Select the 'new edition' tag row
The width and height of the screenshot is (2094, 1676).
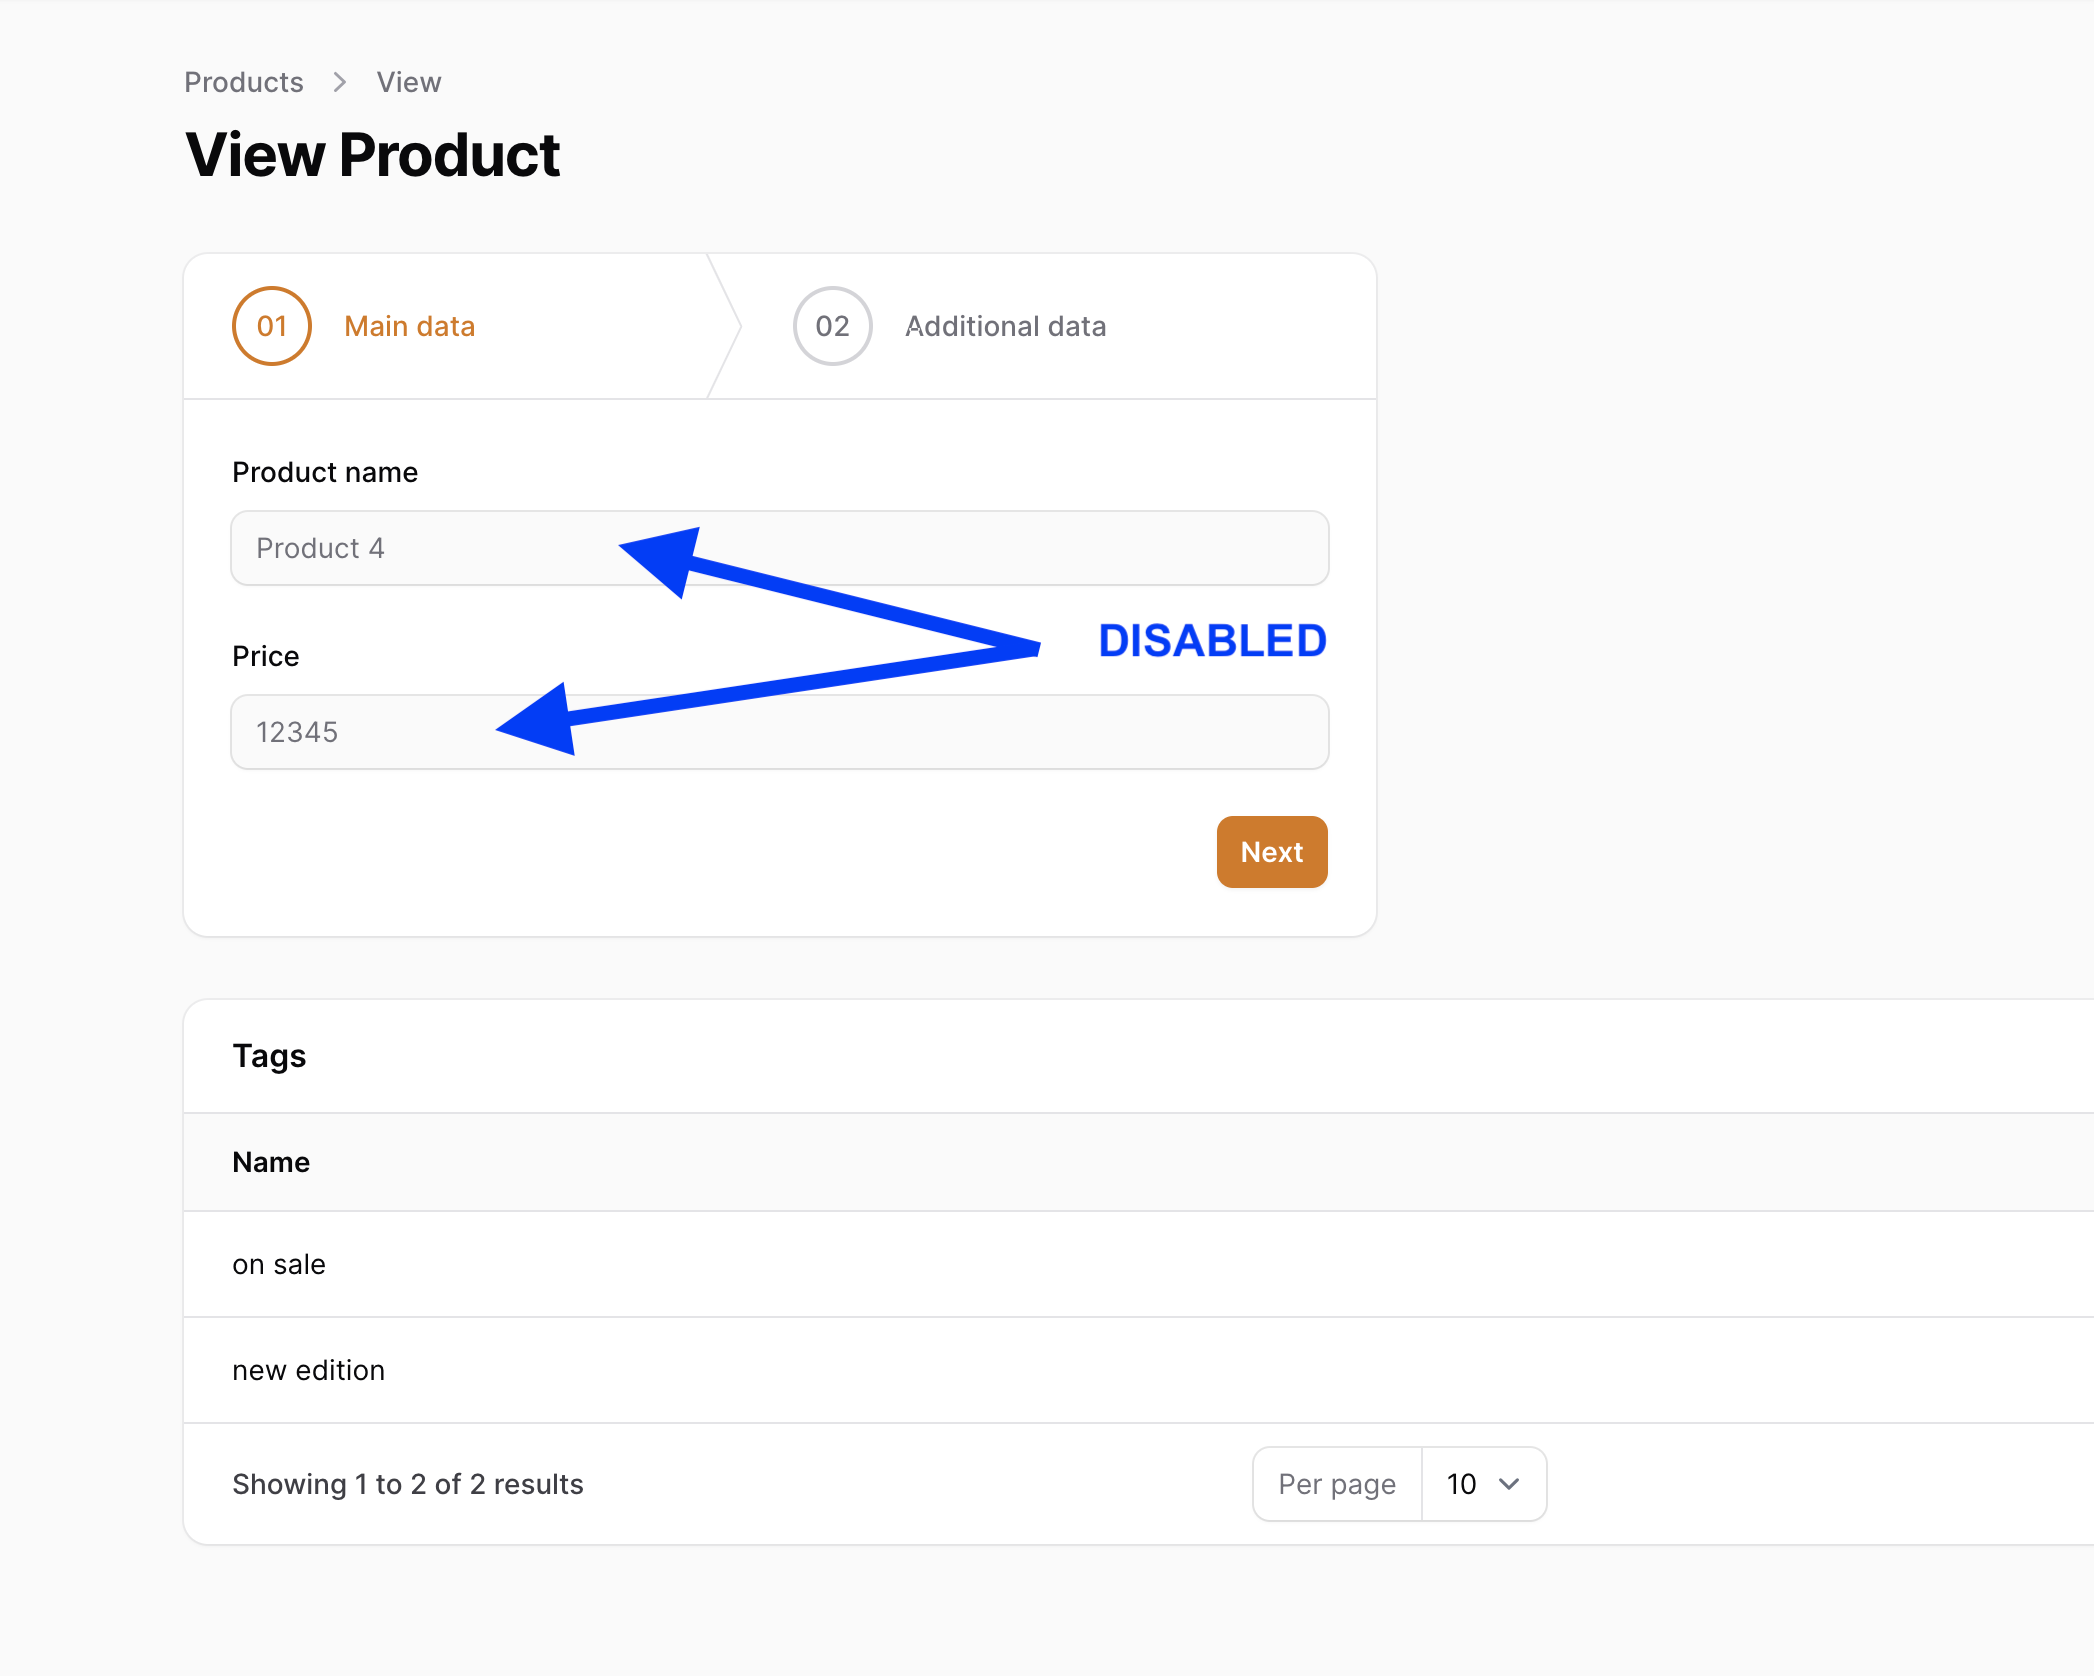pyautogui.click(x=1139, y=1370)
